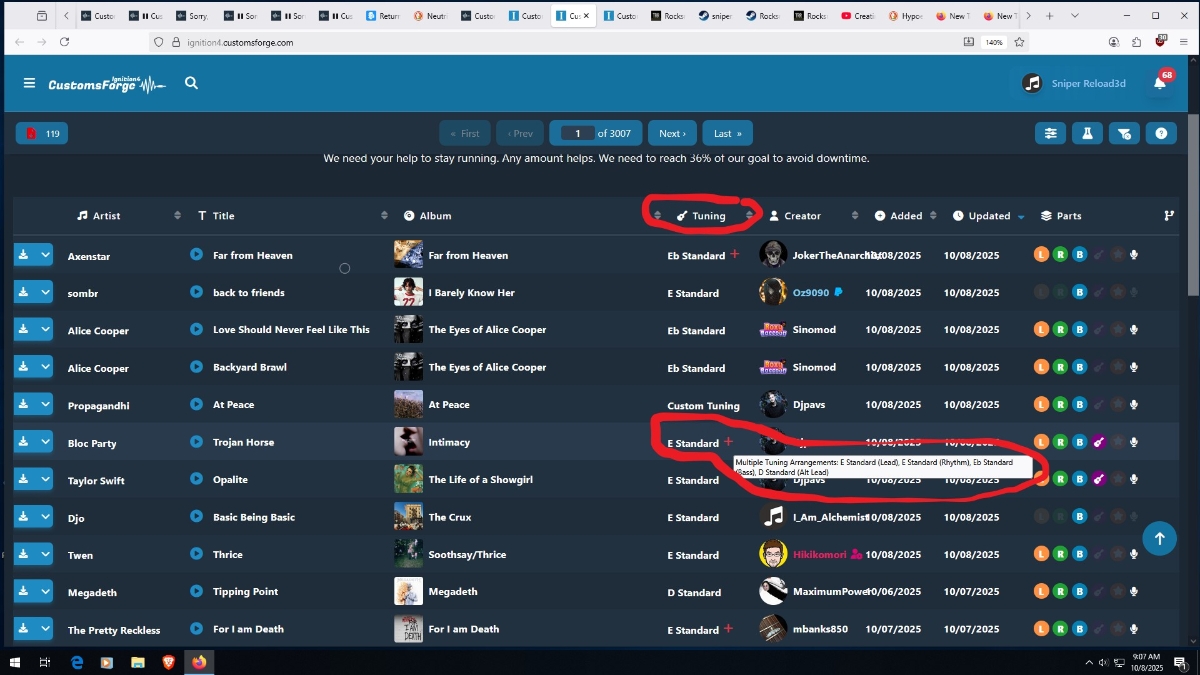Open the filter sliders settings
Viewport: 1200px width, 675px height.
1050,133
